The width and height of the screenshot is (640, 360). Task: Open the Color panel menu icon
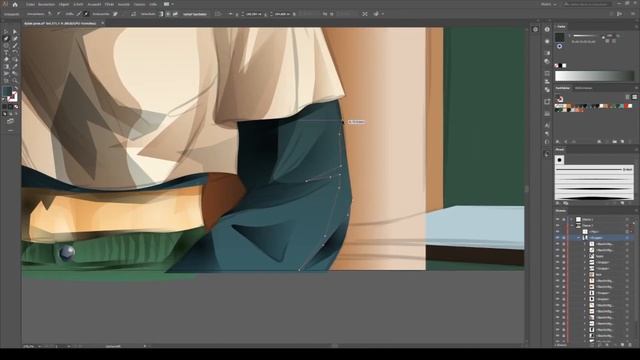pos(636,27)
